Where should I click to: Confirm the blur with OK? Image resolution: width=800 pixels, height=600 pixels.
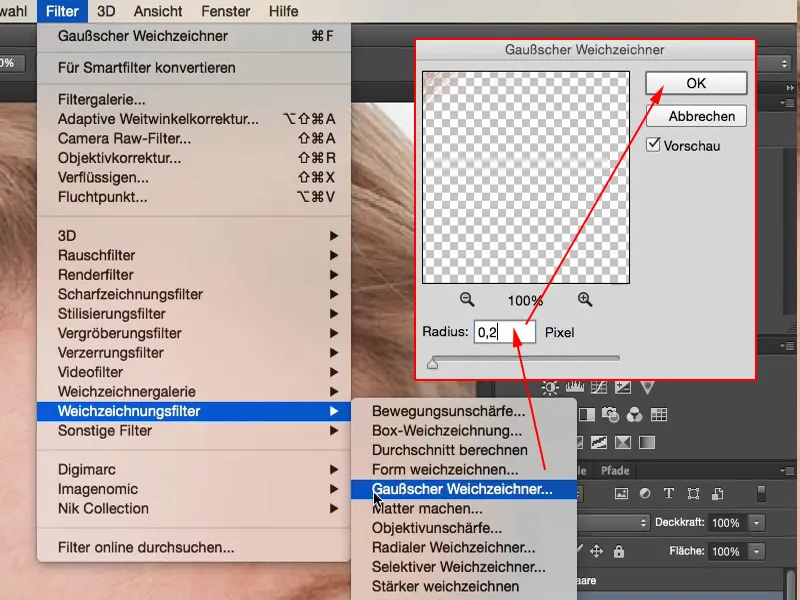pyautogui.click(x=696, y=83)
